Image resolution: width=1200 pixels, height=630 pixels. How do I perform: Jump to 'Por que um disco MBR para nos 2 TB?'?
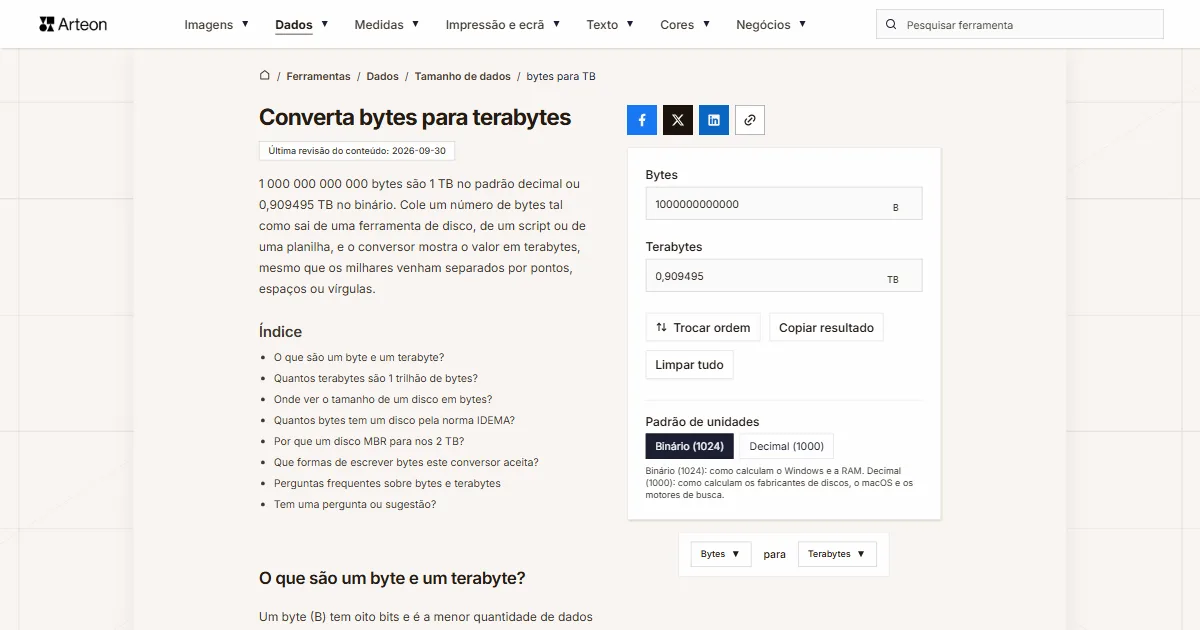tap(369, 441)
